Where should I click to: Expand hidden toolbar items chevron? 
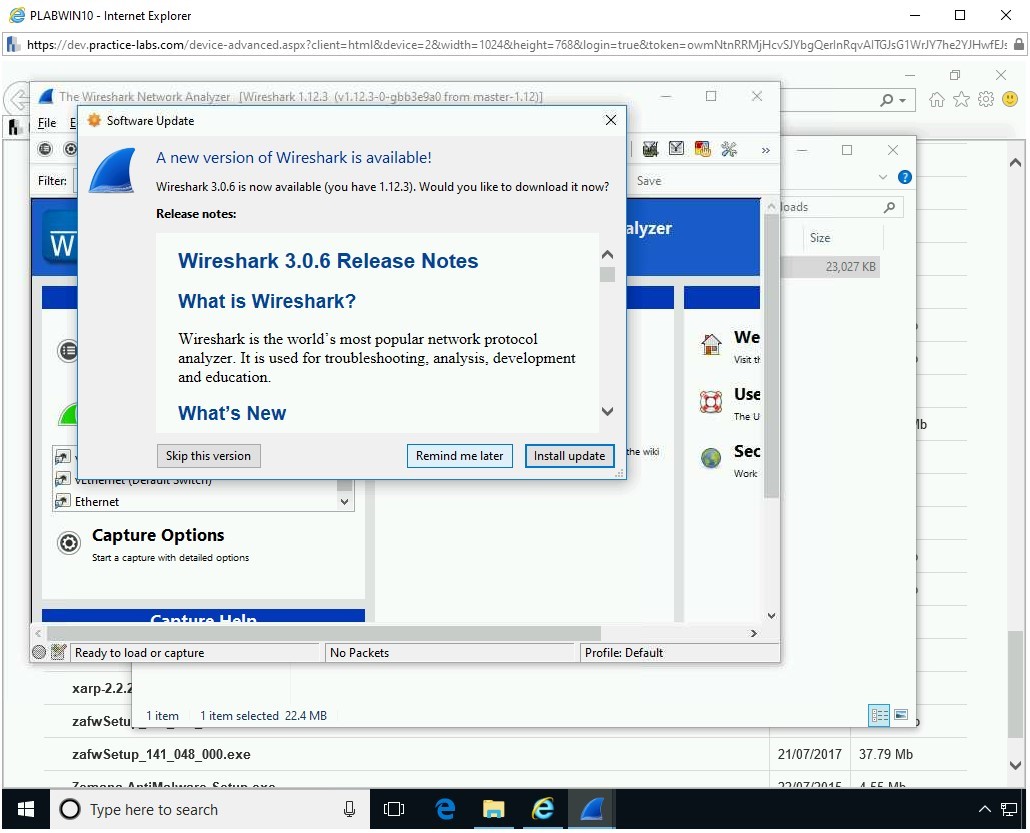(x=765, y=150)
